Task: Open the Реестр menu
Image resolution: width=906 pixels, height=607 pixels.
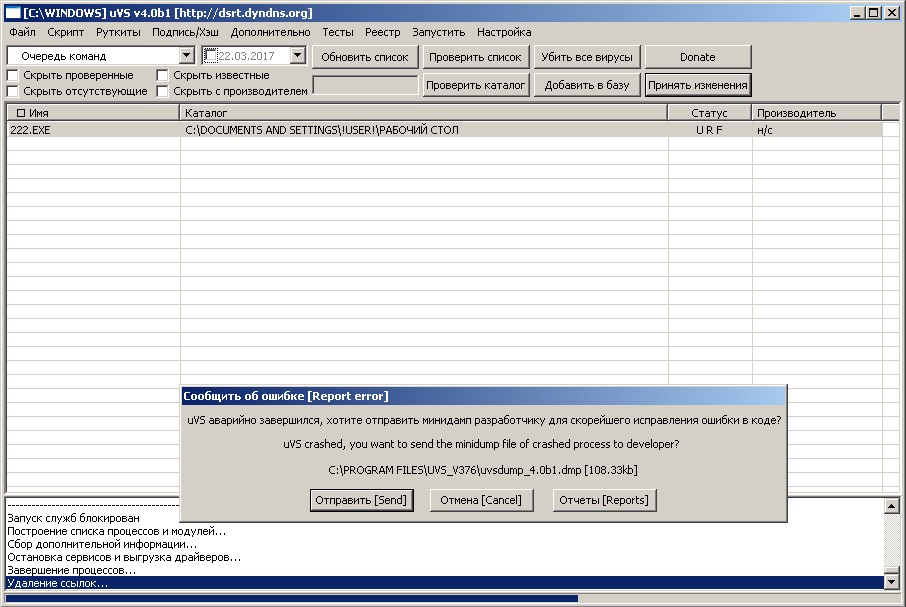Action: pyautogui.click(x=383, y=32)
